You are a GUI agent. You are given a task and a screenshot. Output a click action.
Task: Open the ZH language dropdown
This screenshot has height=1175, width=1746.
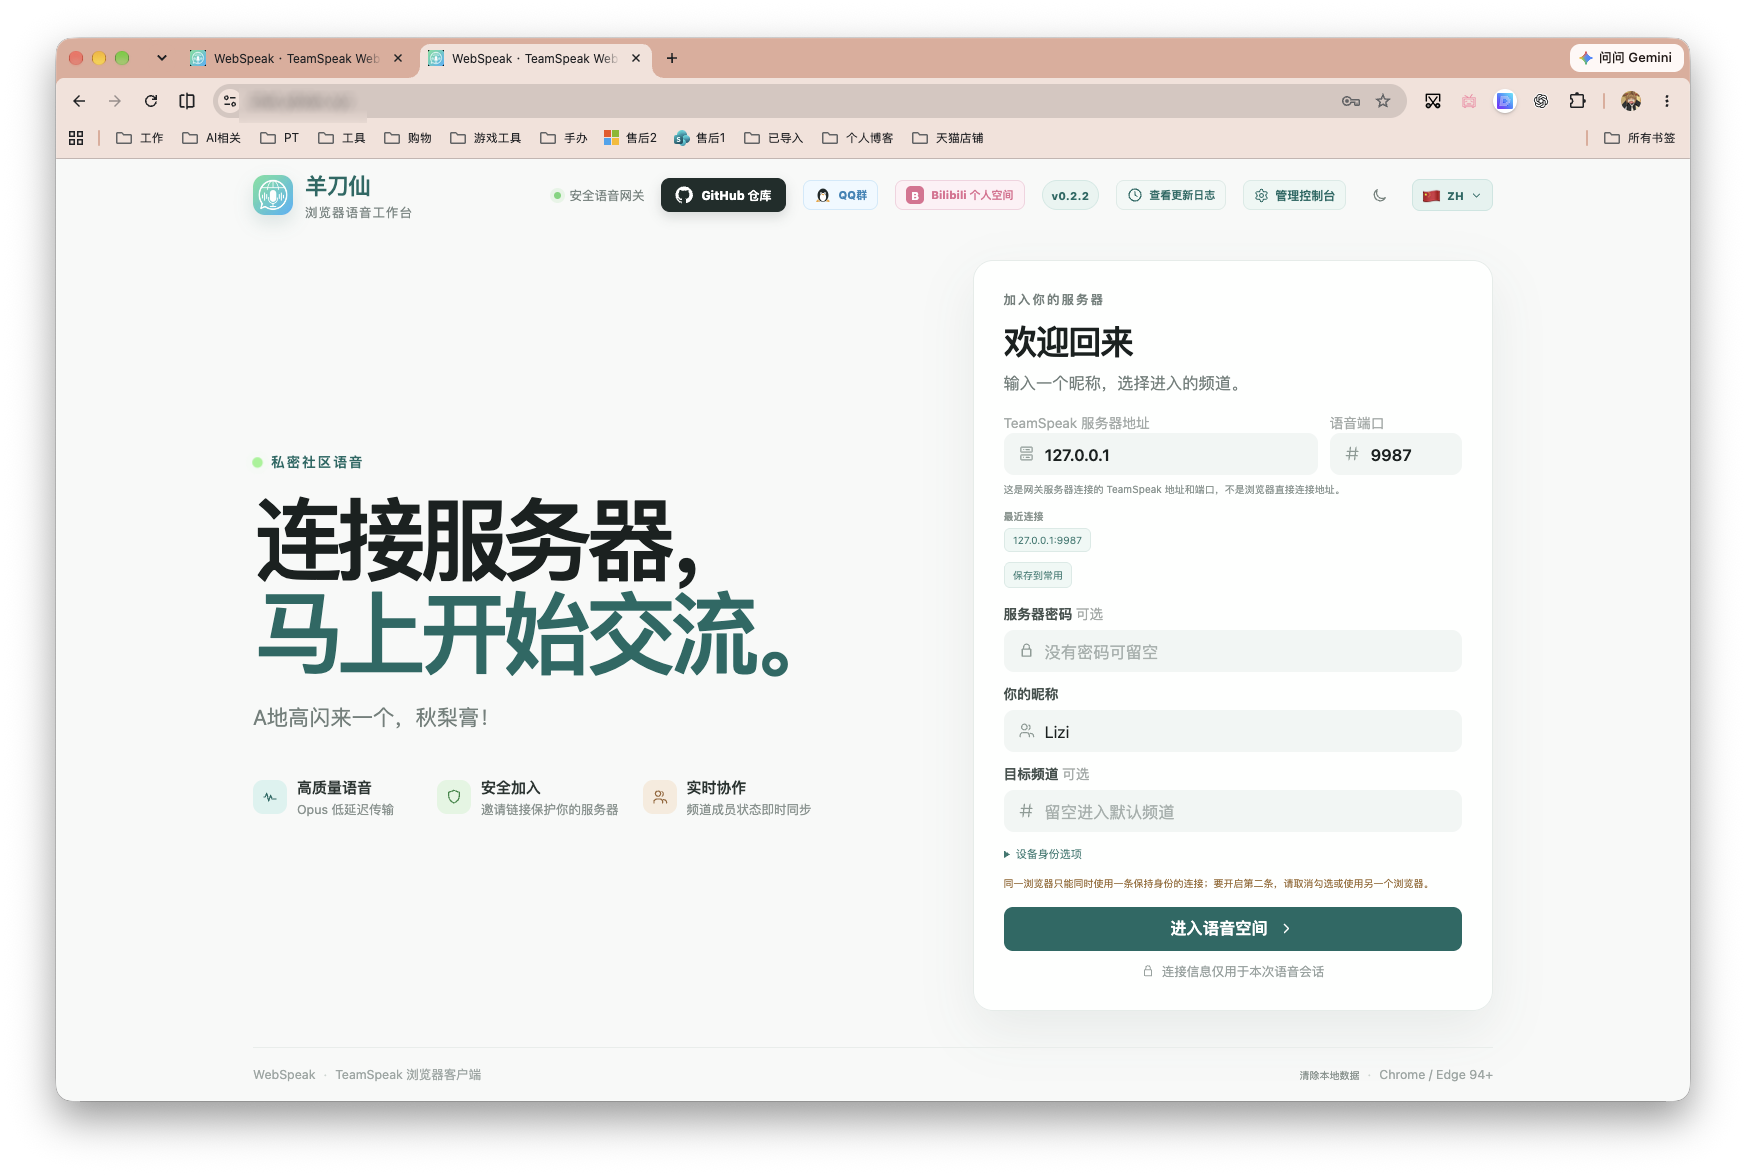point(1452,195)
